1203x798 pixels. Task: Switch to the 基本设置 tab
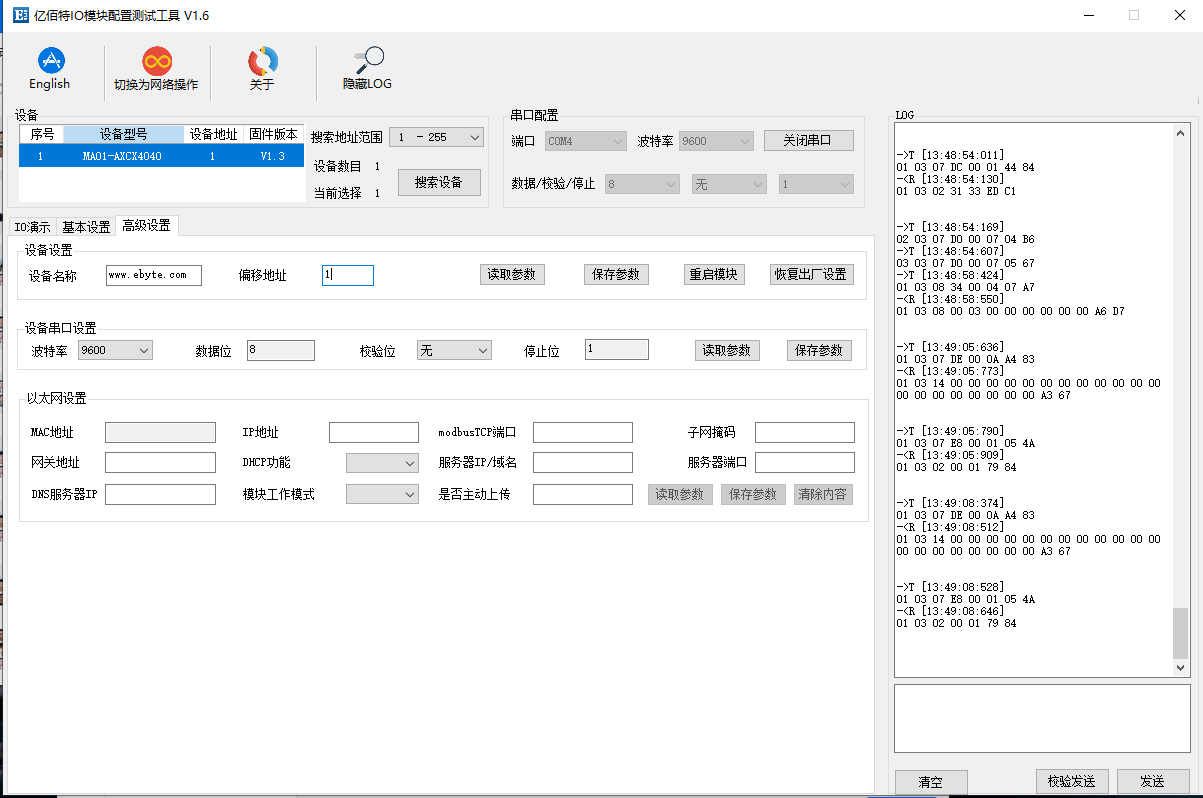tap(86, 227)
